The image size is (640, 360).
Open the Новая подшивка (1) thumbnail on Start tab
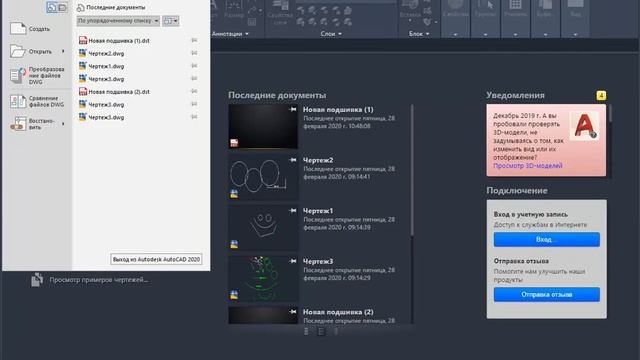[x=263, y=127]
